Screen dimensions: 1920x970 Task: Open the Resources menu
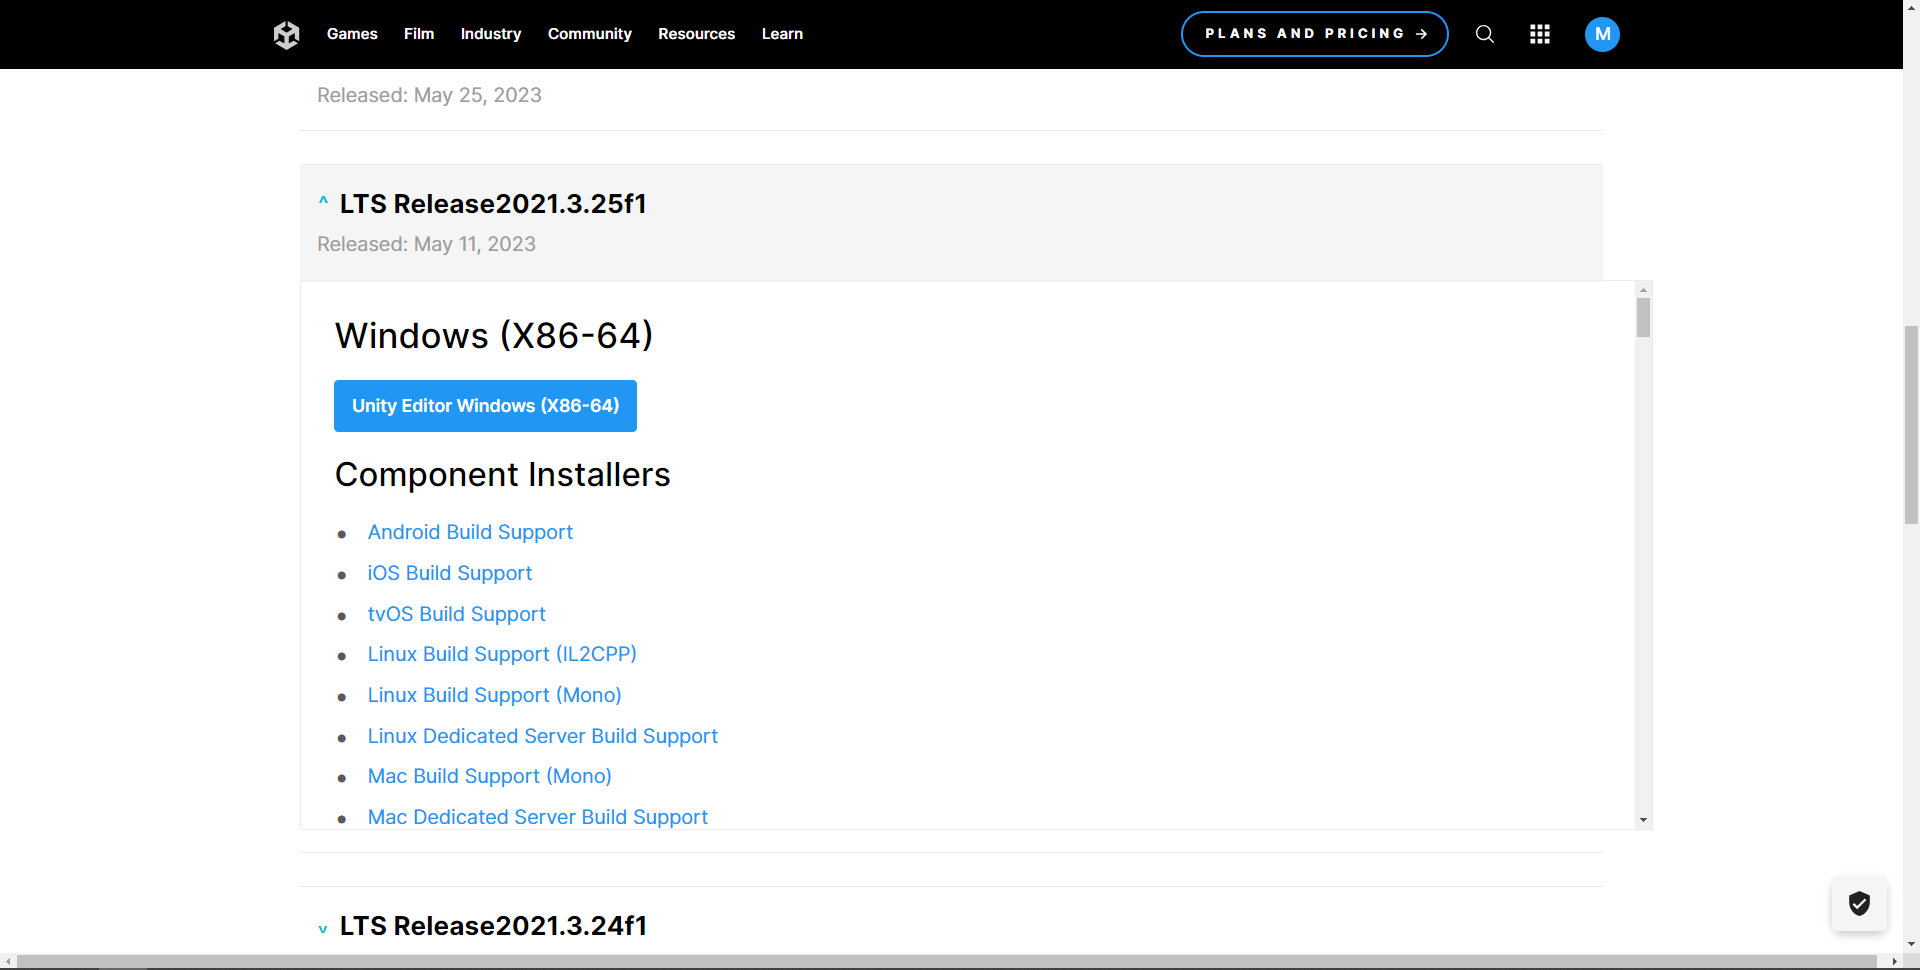[x=697, y=34]
